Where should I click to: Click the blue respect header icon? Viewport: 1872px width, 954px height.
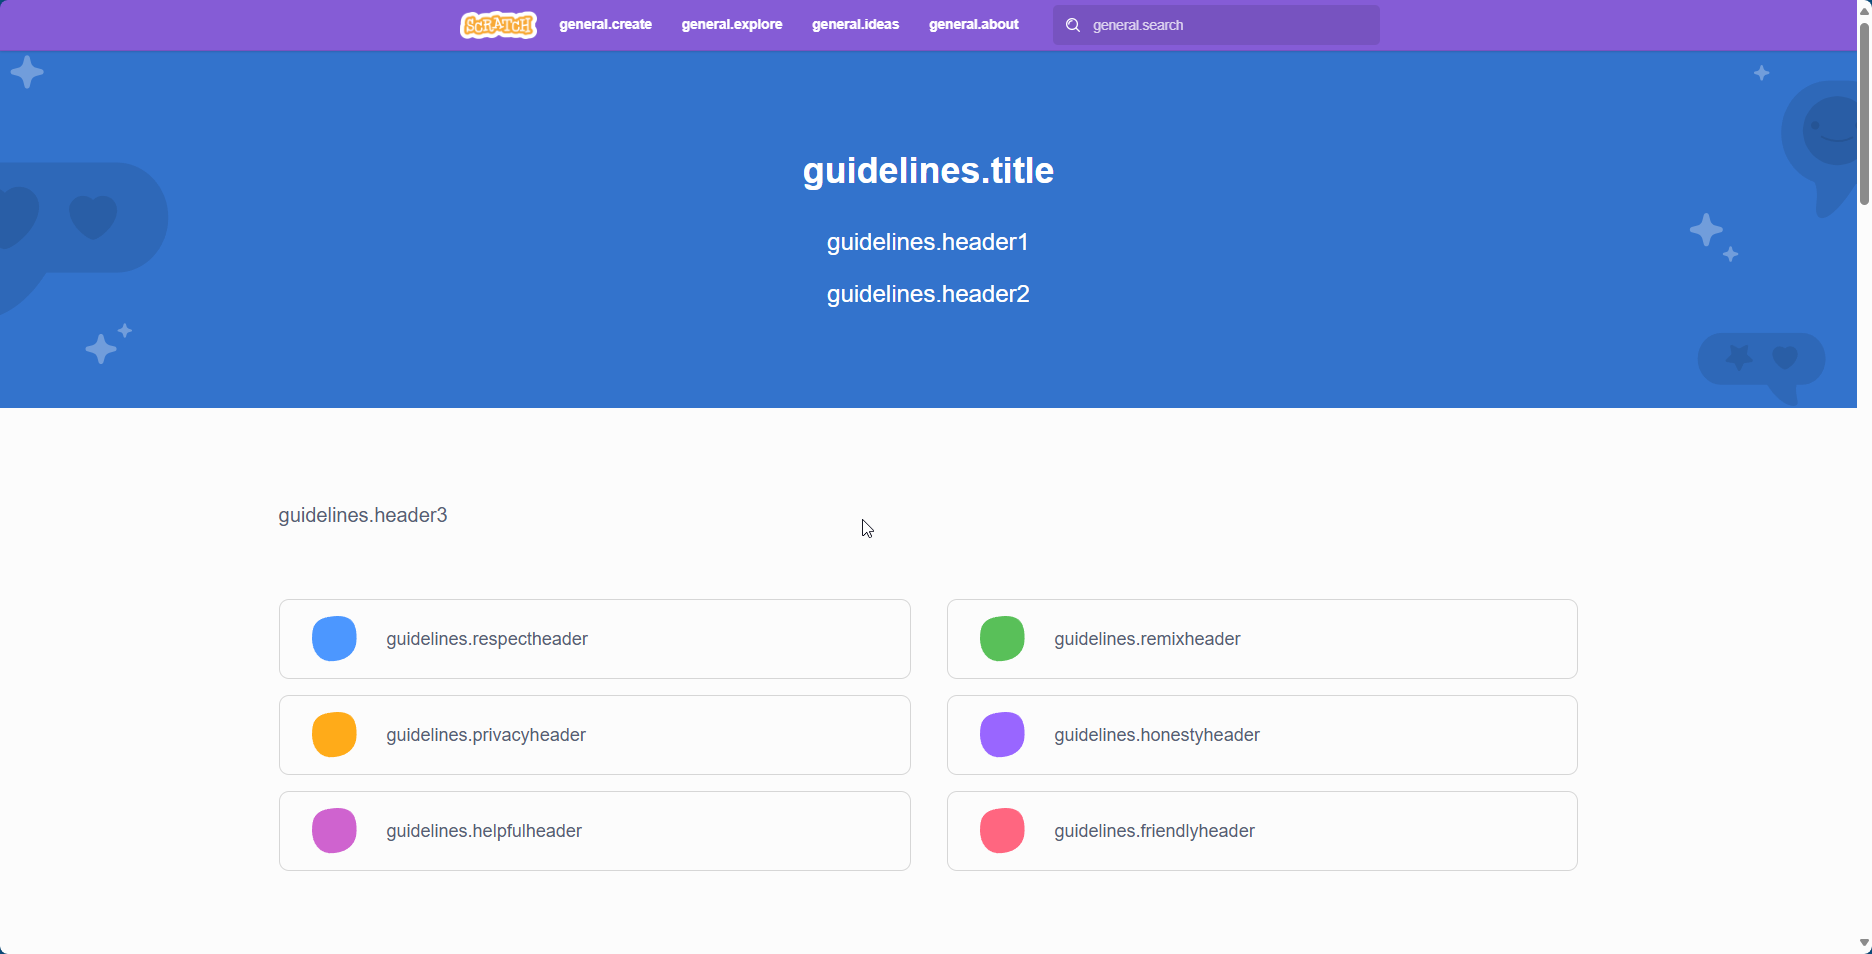[x=334, y=639]
